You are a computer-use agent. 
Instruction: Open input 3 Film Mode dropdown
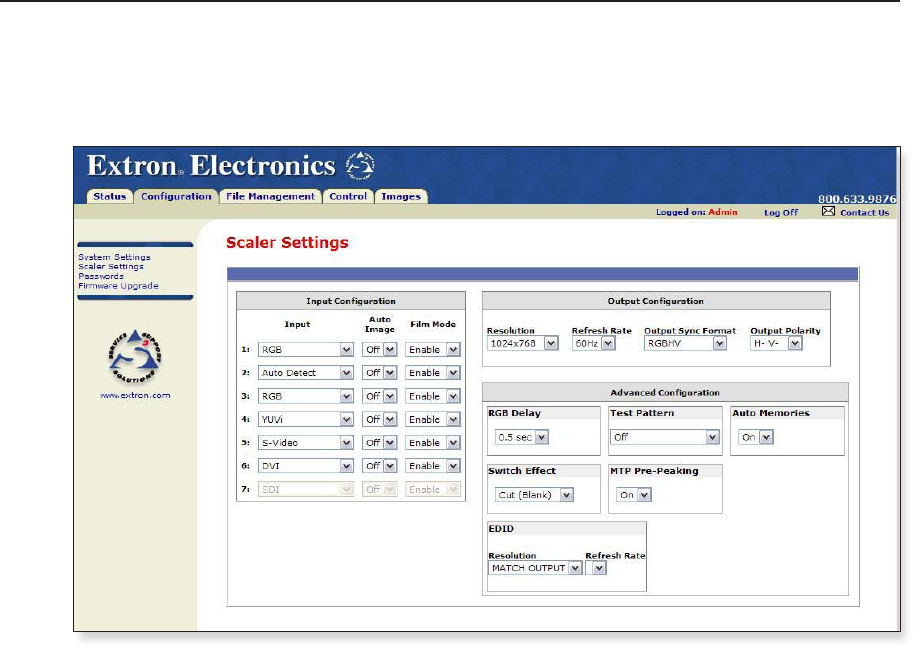(433, 396)
